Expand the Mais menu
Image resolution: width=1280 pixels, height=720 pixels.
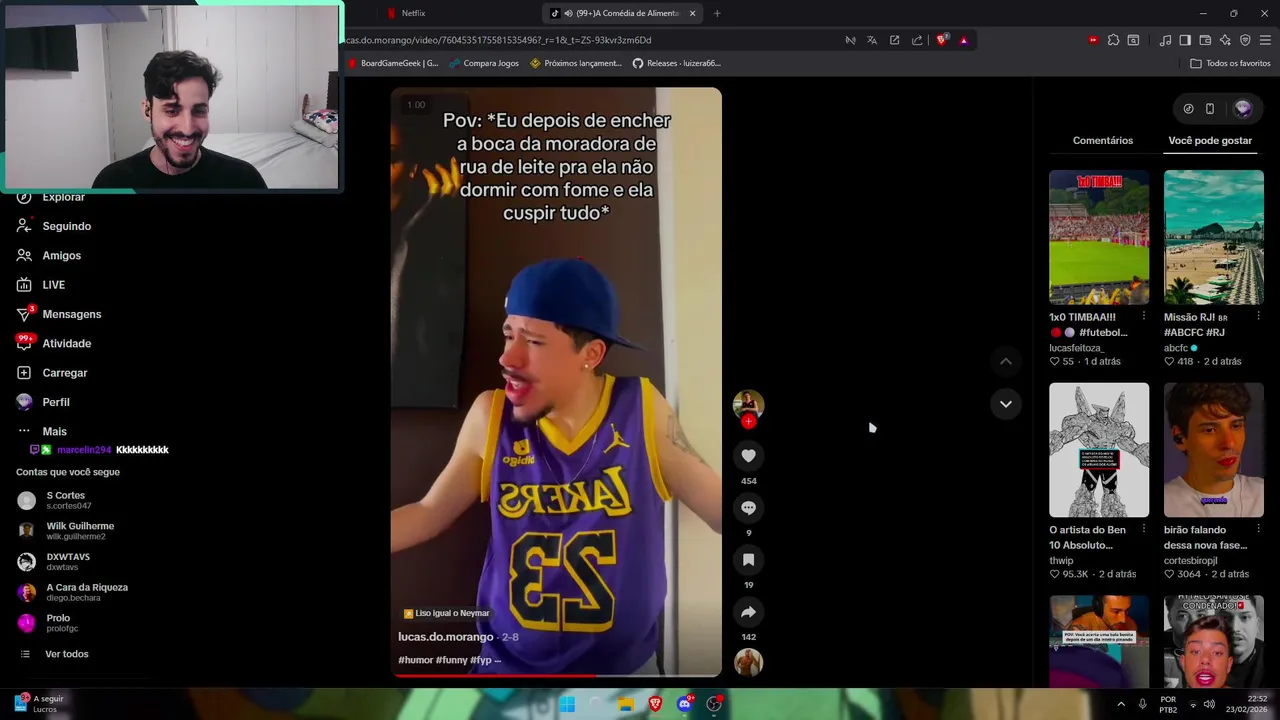[x=54, y=431]
